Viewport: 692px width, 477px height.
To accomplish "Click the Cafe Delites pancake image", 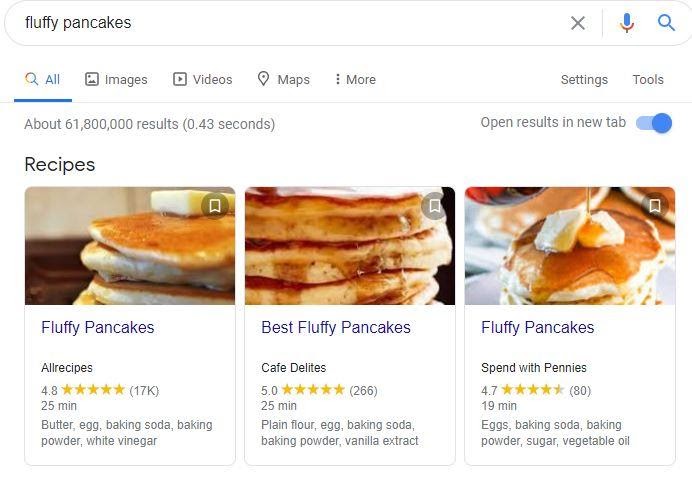I will pos(350,246).
